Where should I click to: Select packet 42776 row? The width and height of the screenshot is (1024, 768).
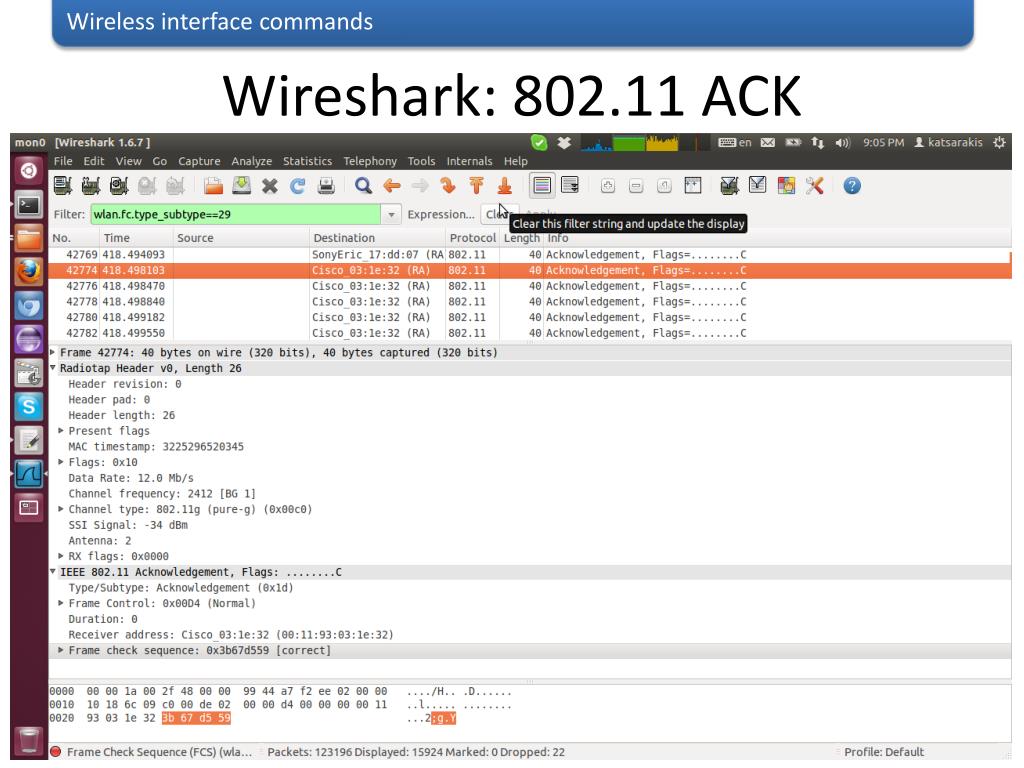tap(530, 286)
